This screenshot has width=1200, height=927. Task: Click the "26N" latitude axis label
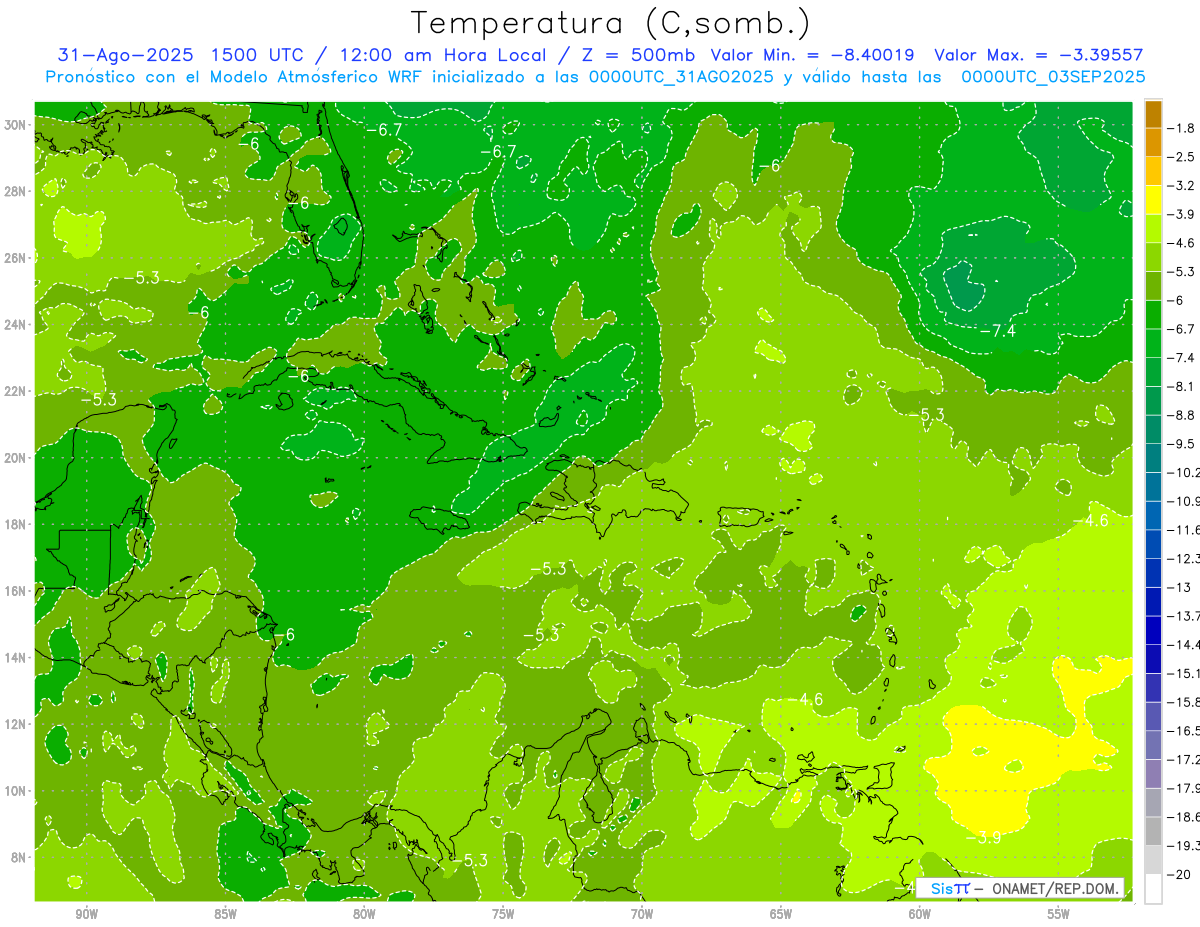point(17,258)
